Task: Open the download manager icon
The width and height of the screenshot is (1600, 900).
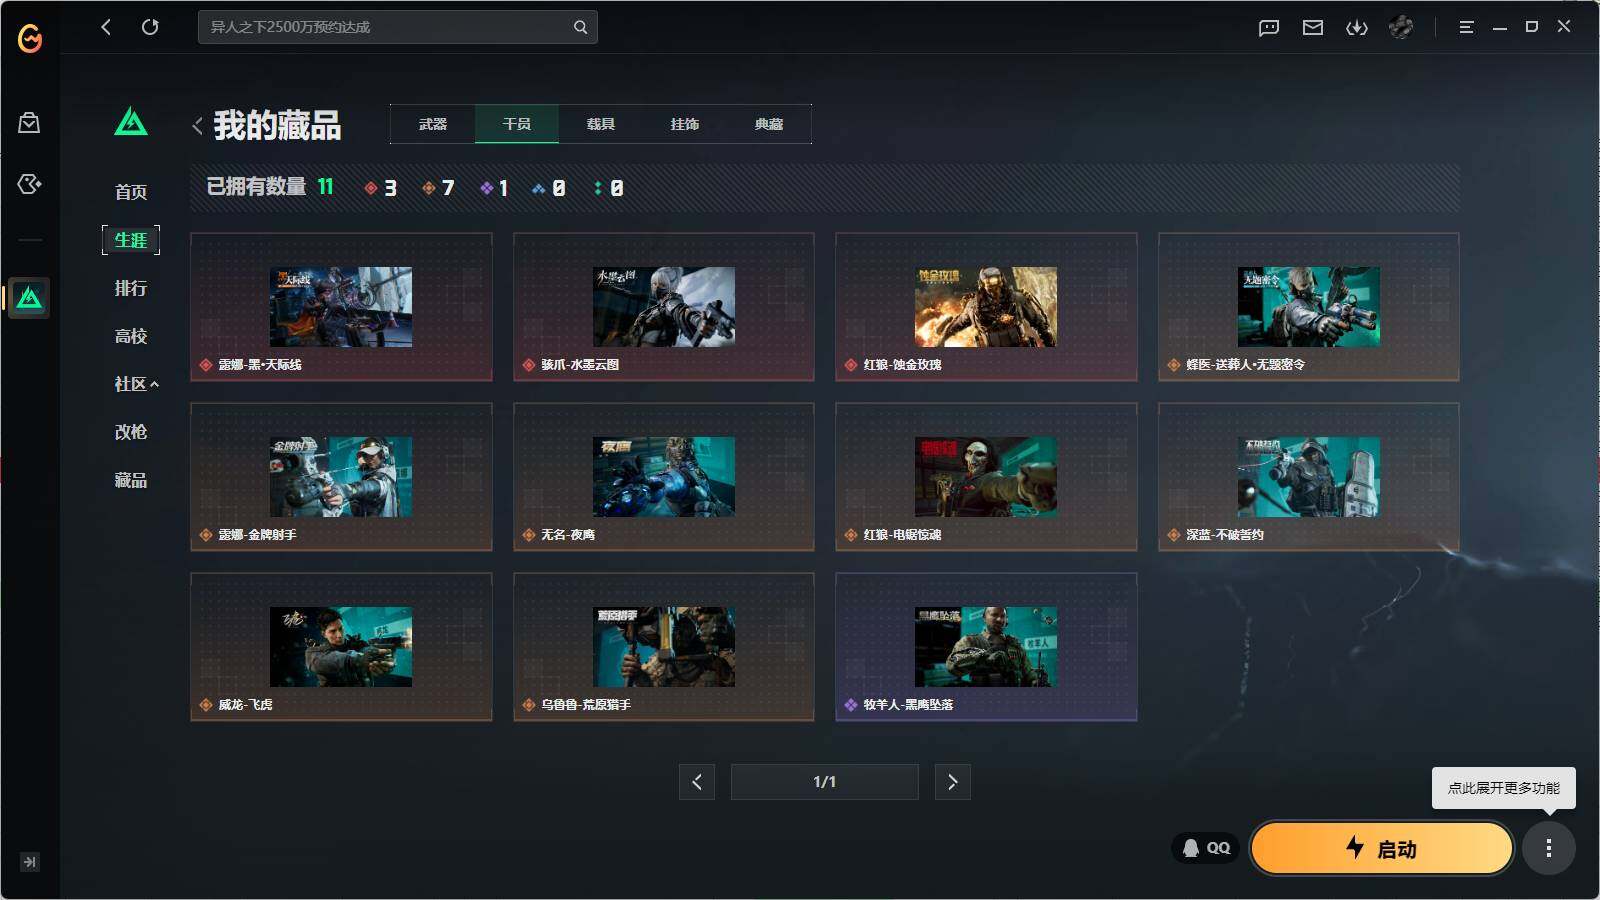Action: (1357, 28)
